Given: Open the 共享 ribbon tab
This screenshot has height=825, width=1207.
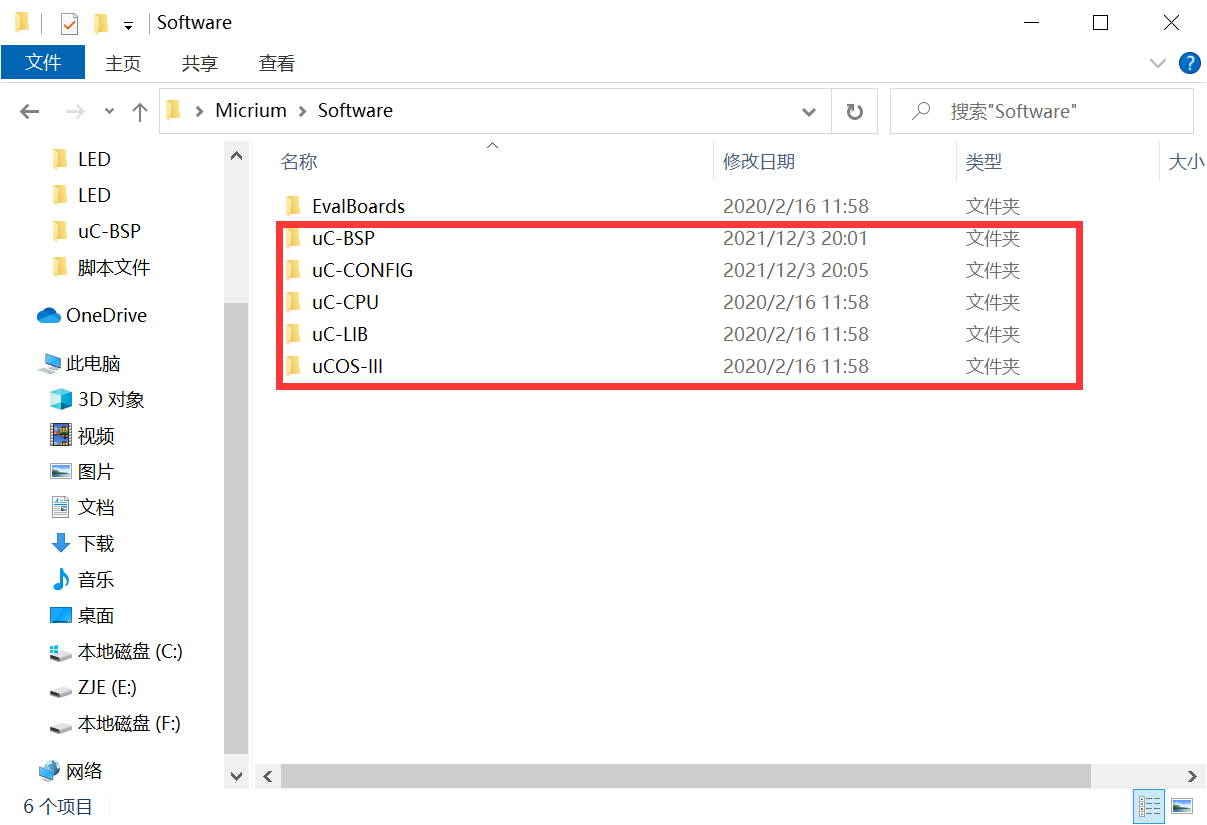Looking at the screenshot, I should (x=200, y=63).
